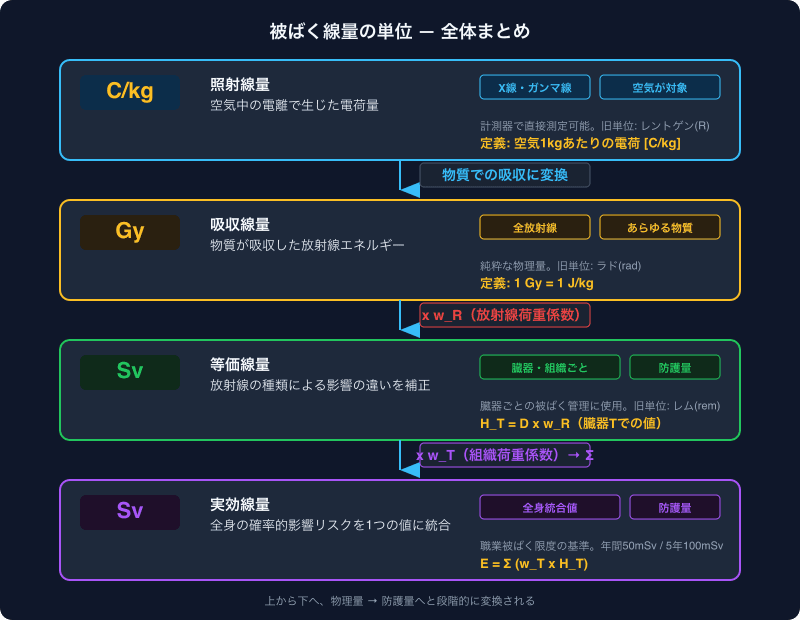Click 物質が吸収した放射線エネルギー description

pos(307,245)
